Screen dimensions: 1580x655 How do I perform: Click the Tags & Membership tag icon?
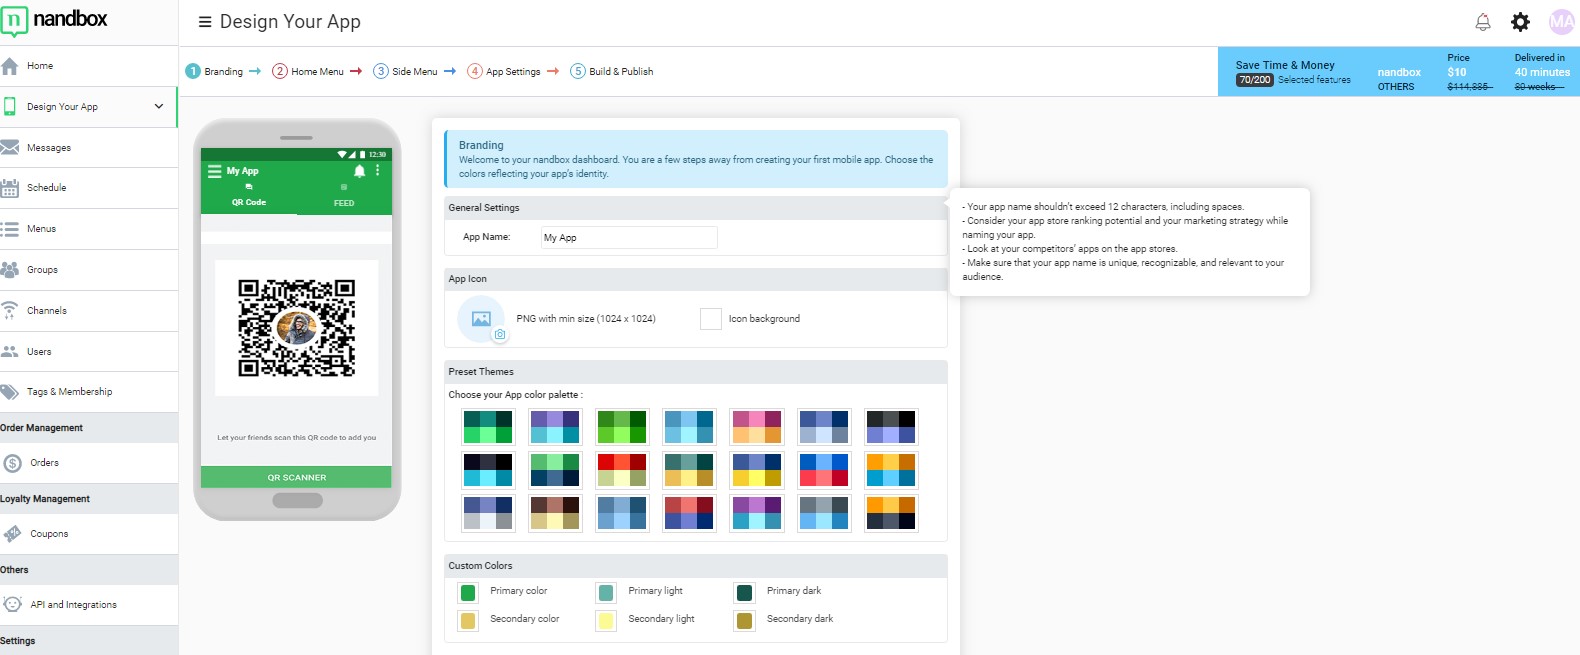[10, 392]
